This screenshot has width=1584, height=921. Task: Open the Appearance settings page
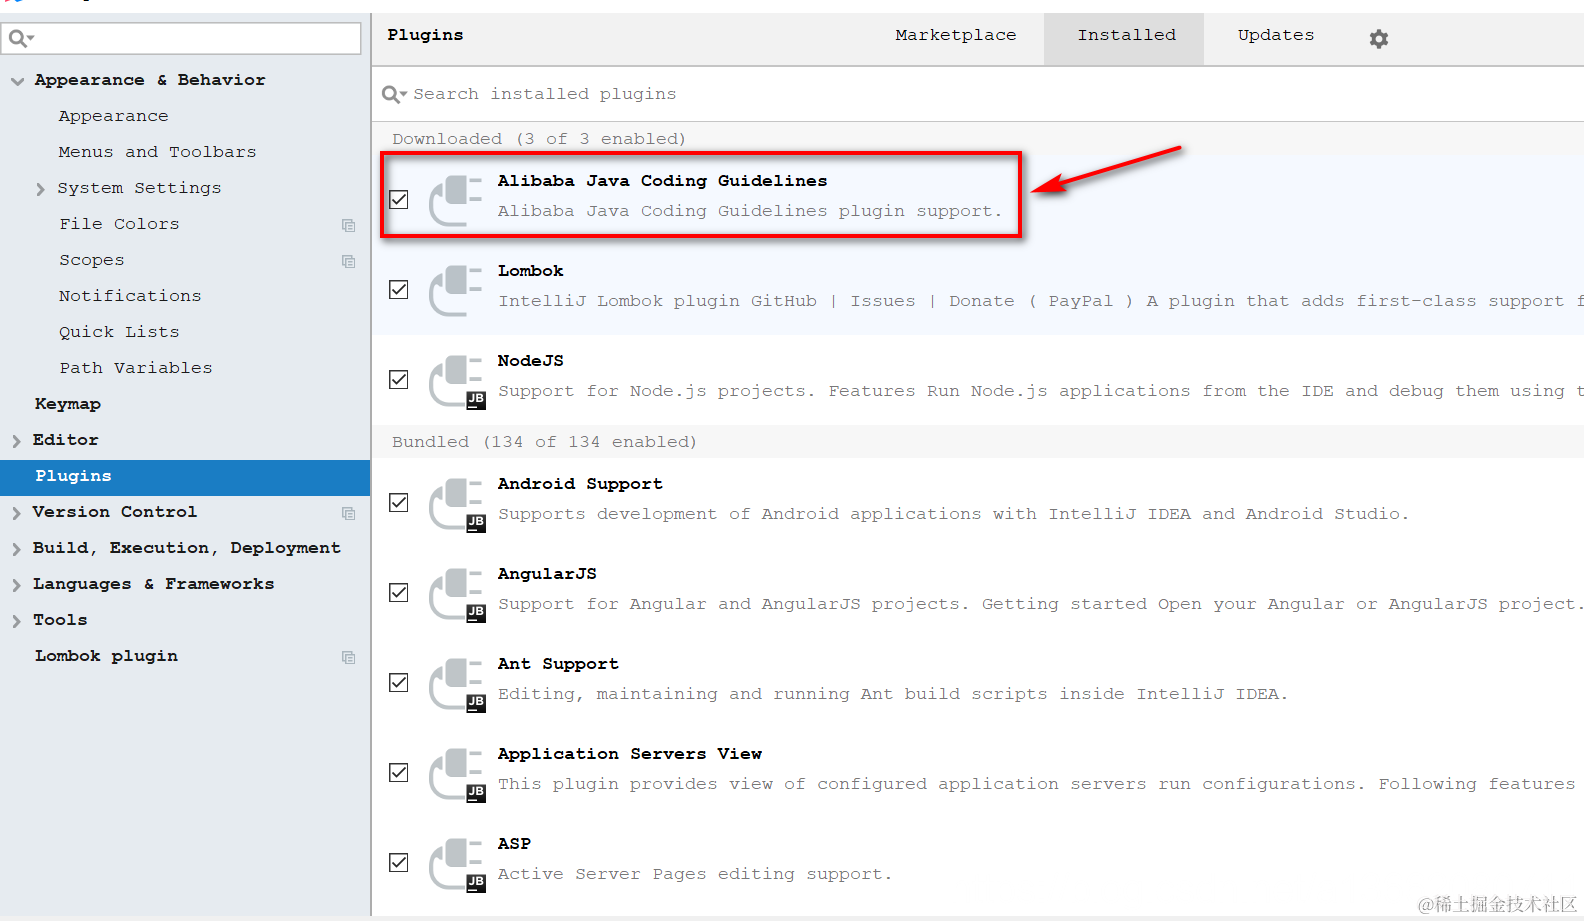pyautogui.click(x=113, y=116)
